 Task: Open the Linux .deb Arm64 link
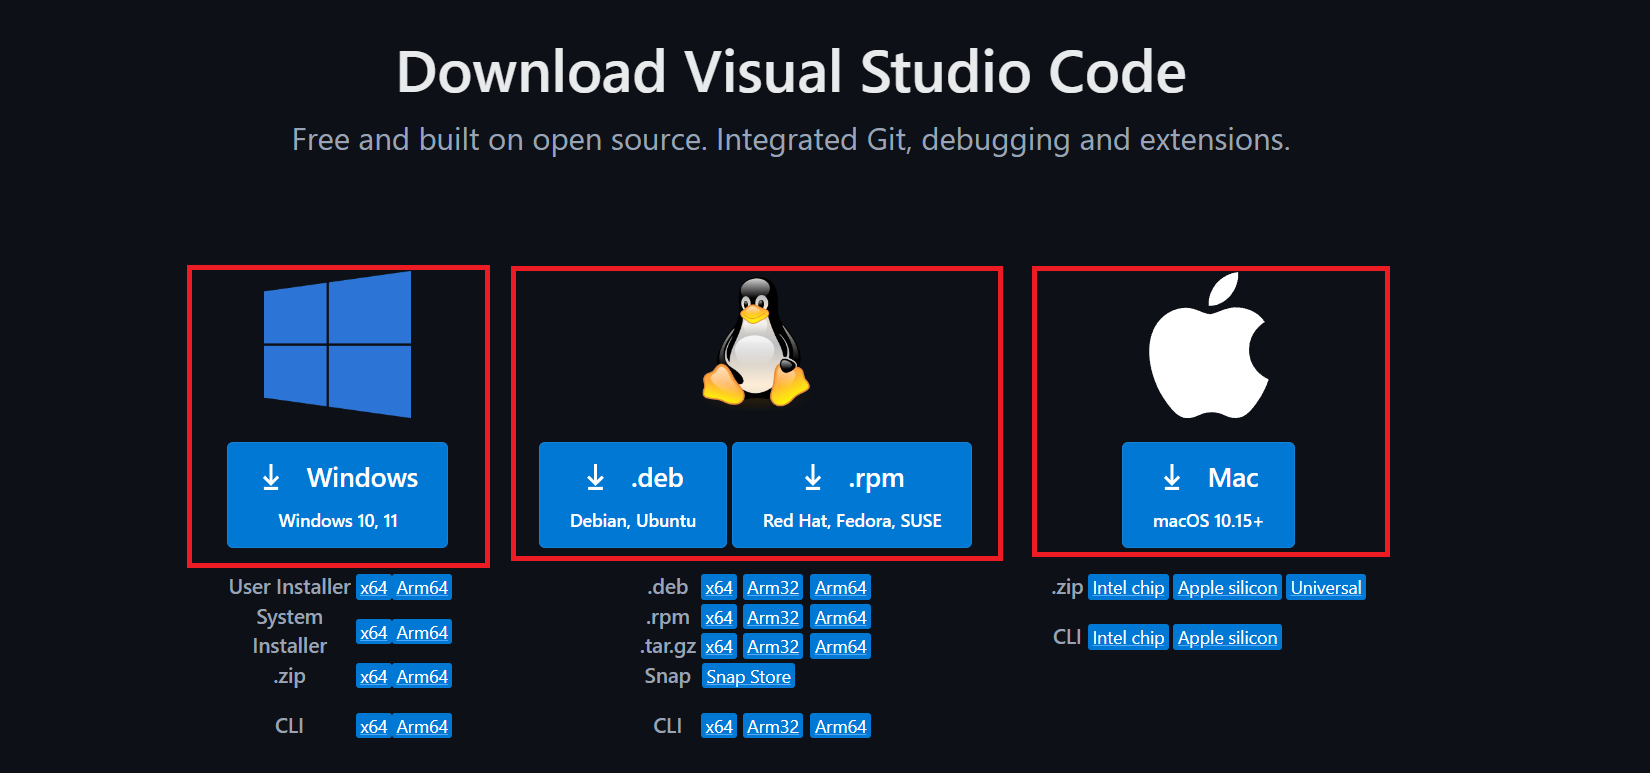[841, 588]
